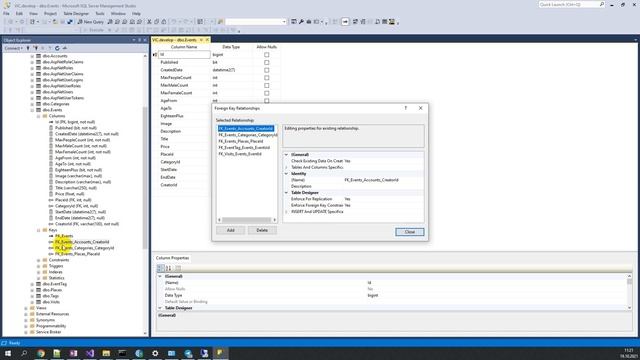Select FK_Events_Categories_CategoryId in relationship list

[247, 135]
